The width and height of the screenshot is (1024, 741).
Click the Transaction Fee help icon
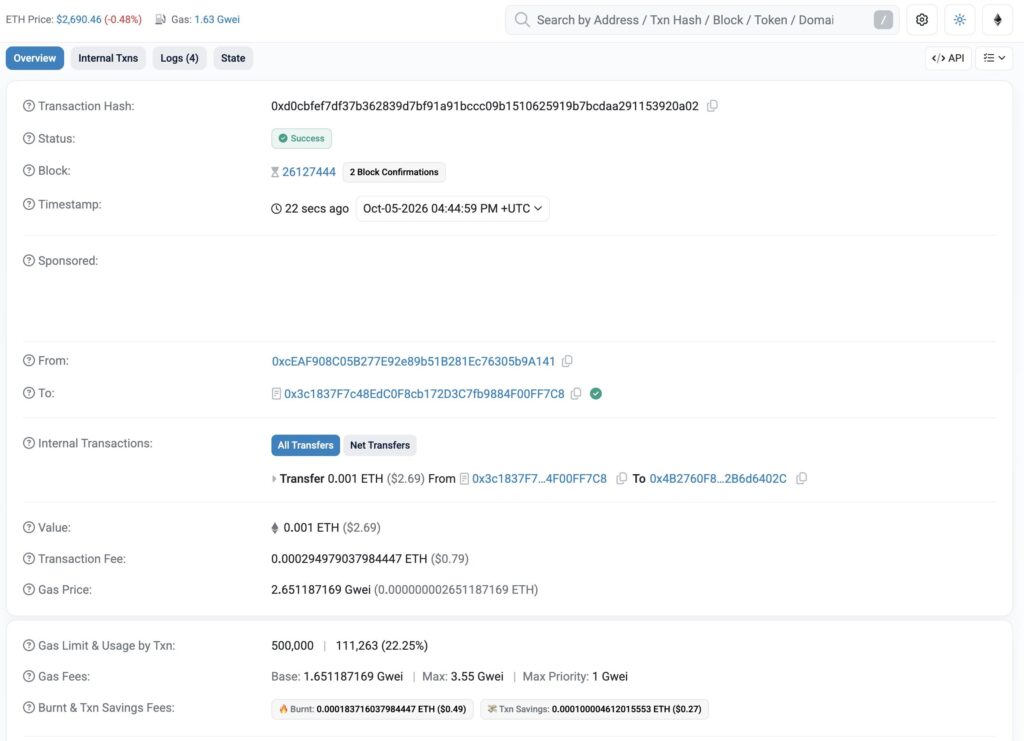pos(29,559)
